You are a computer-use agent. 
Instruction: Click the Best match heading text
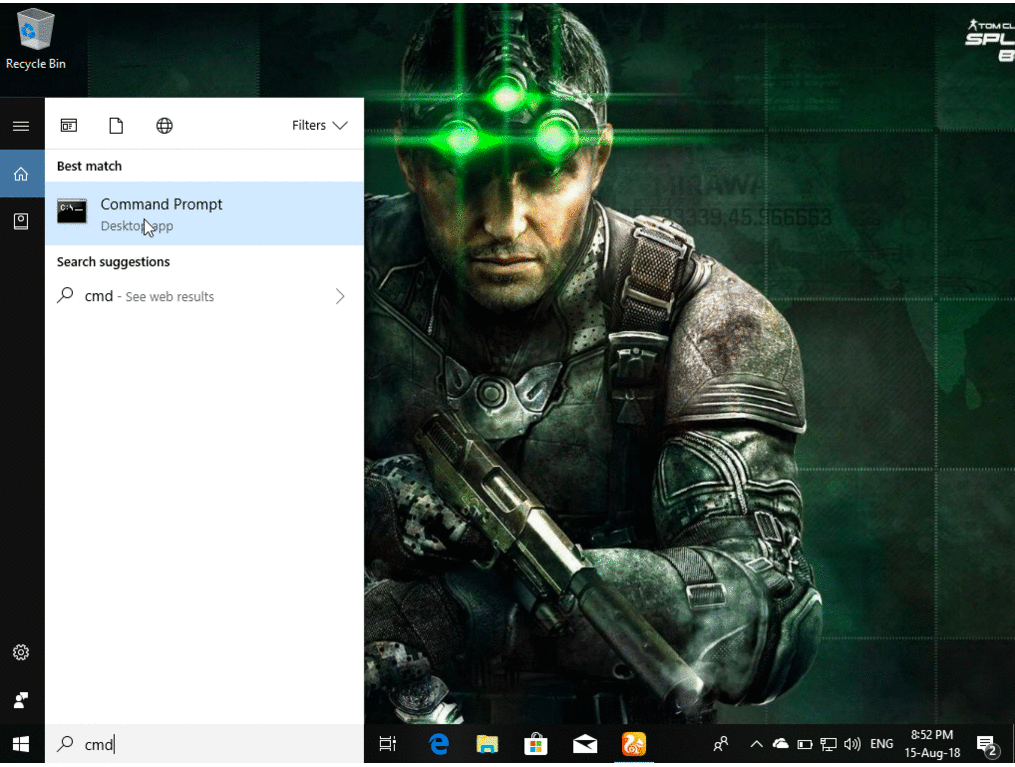click(x=89, y=166)
